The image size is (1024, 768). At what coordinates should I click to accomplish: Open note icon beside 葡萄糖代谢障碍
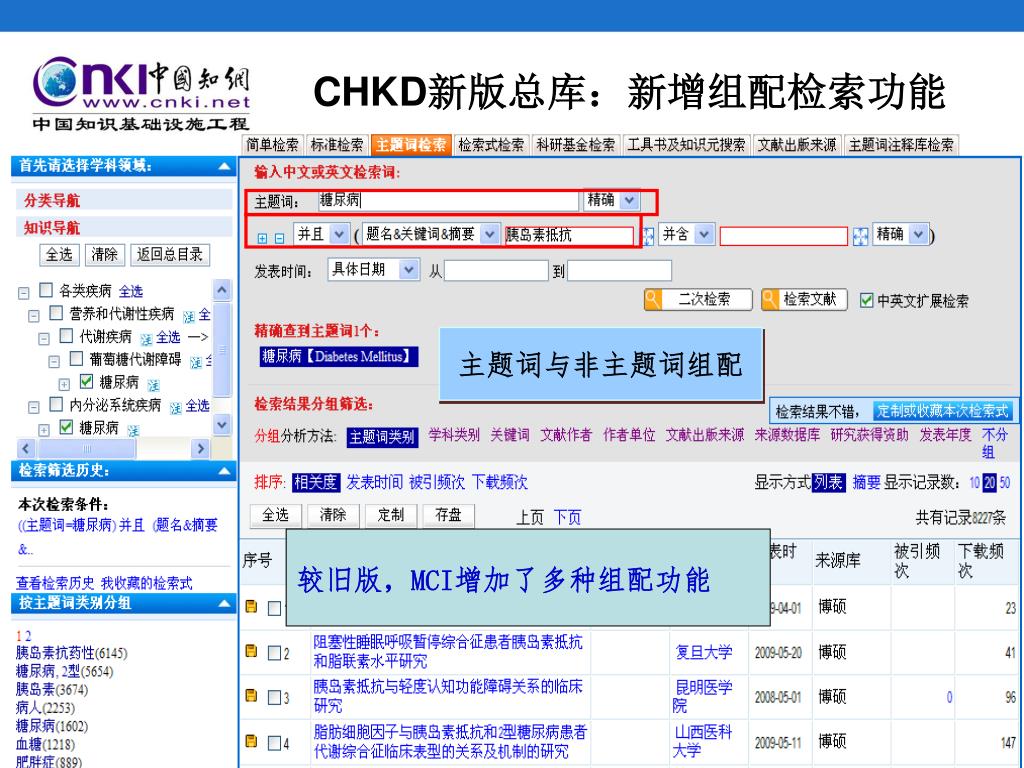tap(196, 362)
